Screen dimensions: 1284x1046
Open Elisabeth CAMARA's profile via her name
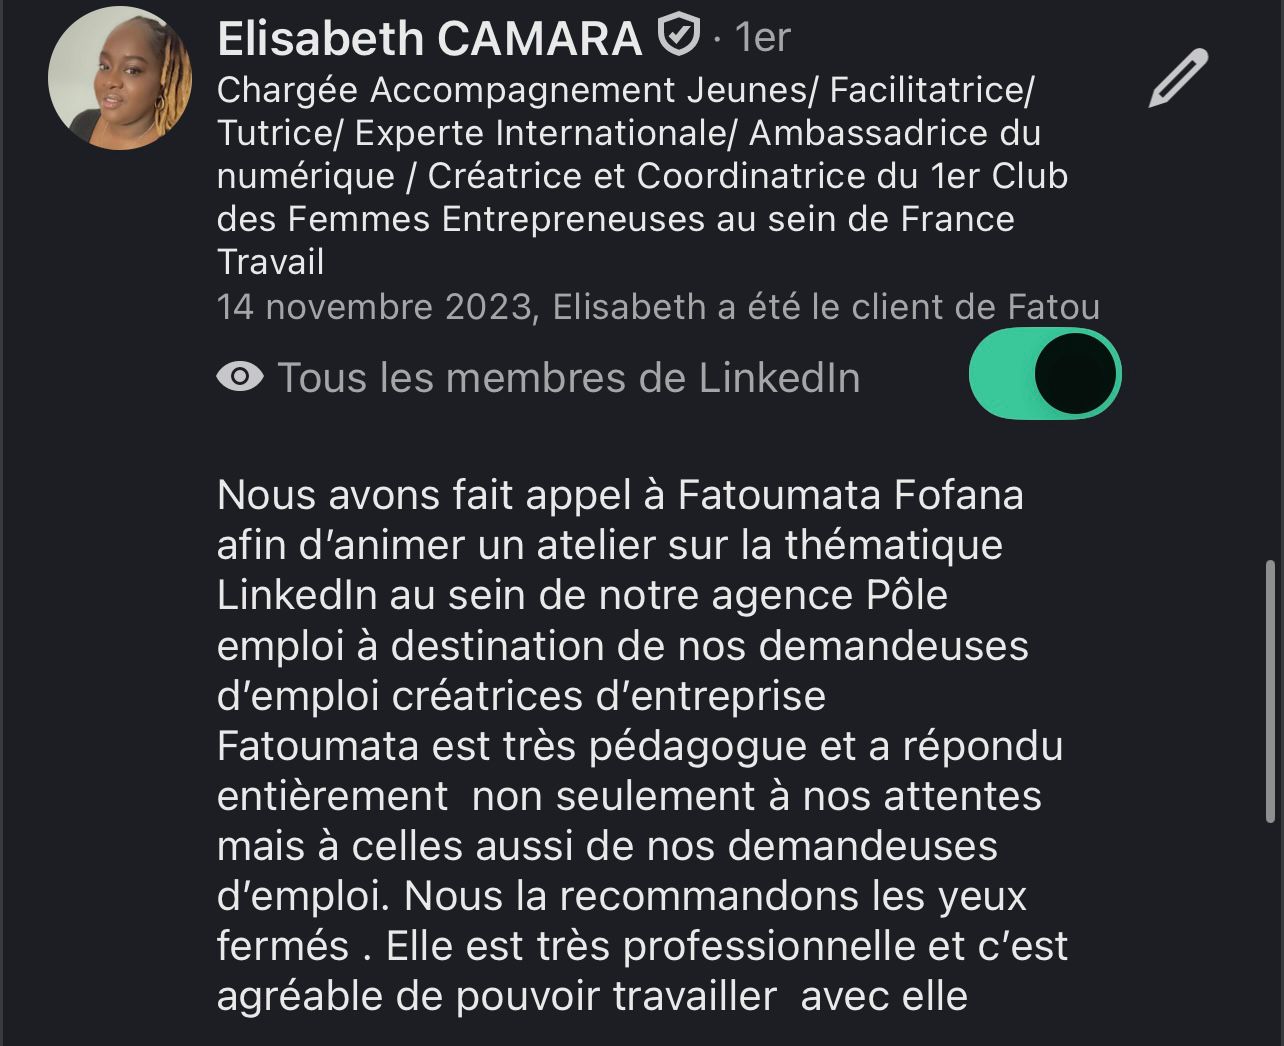click(x=428, y=38)
